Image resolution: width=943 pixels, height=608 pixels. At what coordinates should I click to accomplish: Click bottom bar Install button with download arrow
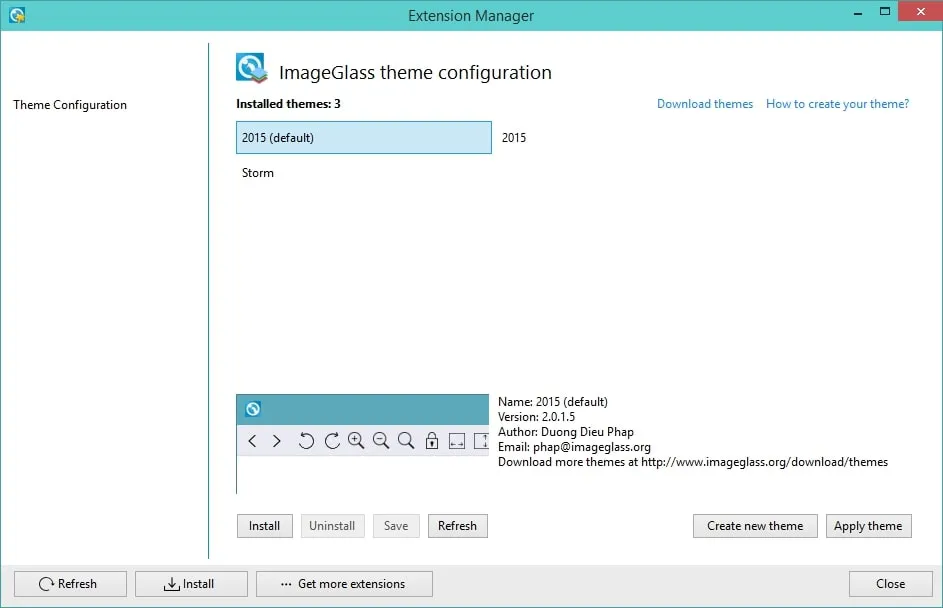(191, 584)
